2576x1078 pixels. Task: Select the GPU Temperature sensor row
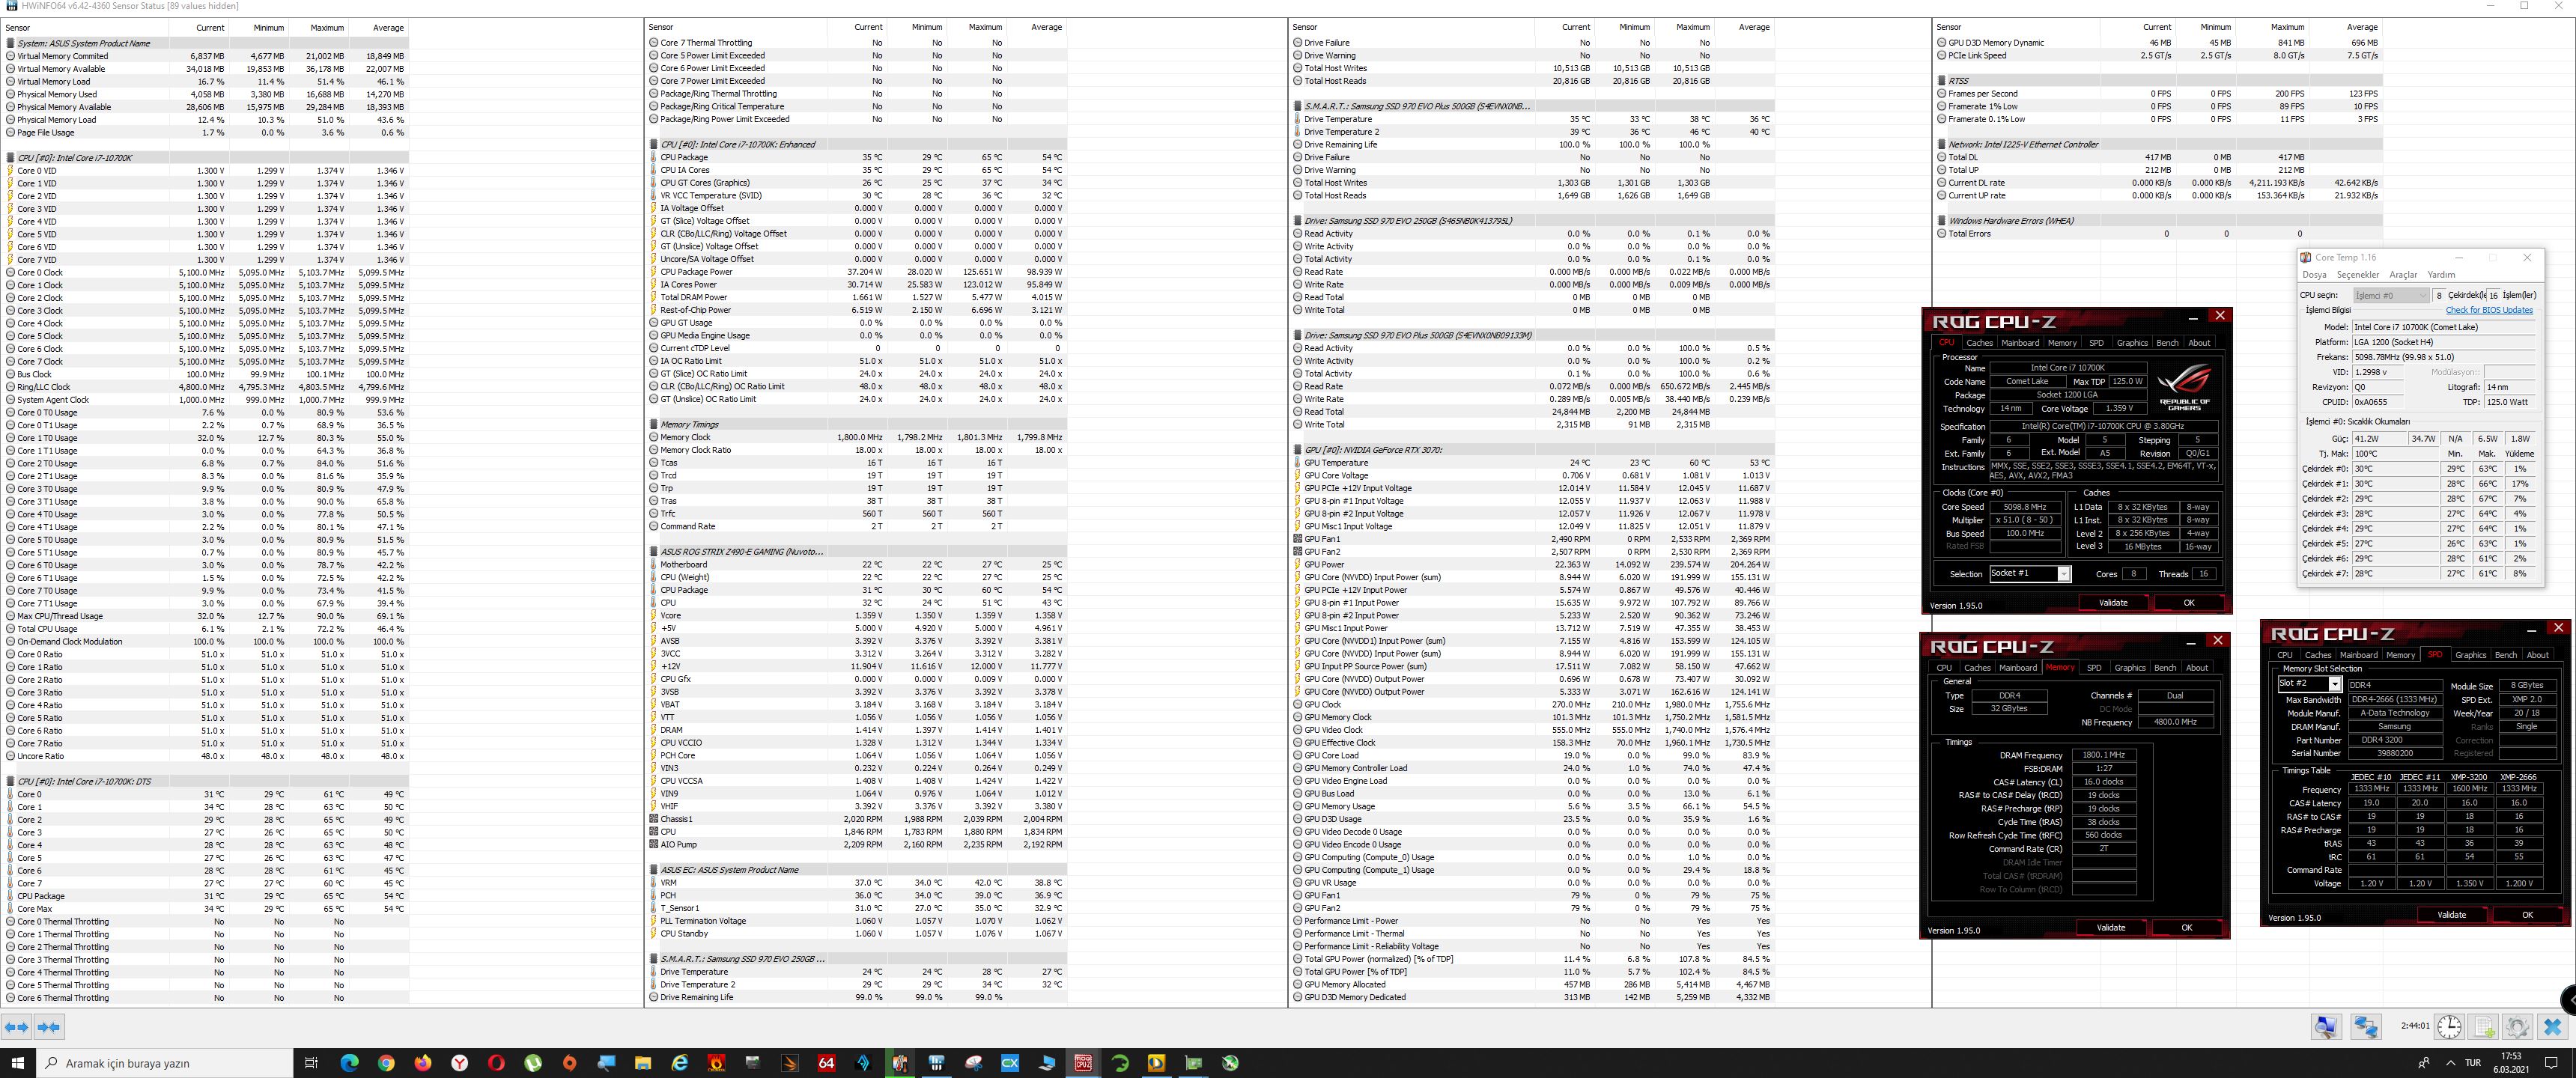coord(1533,463)
